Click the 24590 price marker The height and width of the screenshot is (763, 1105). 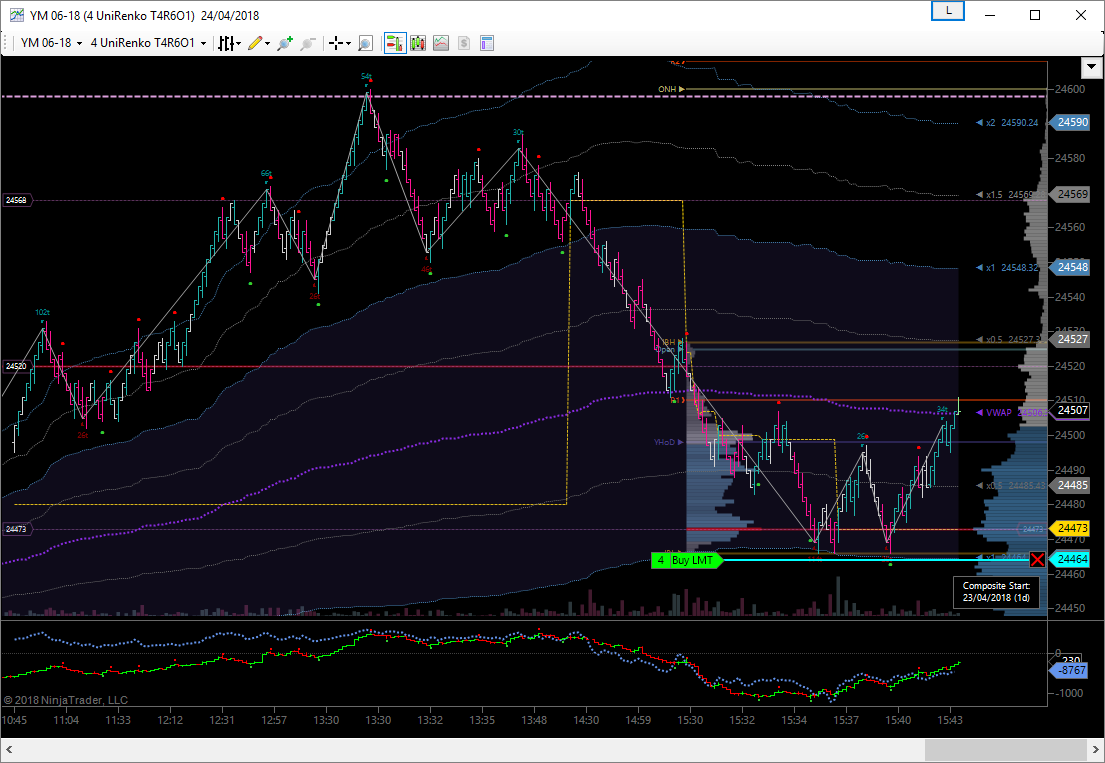click(1069, 123)
